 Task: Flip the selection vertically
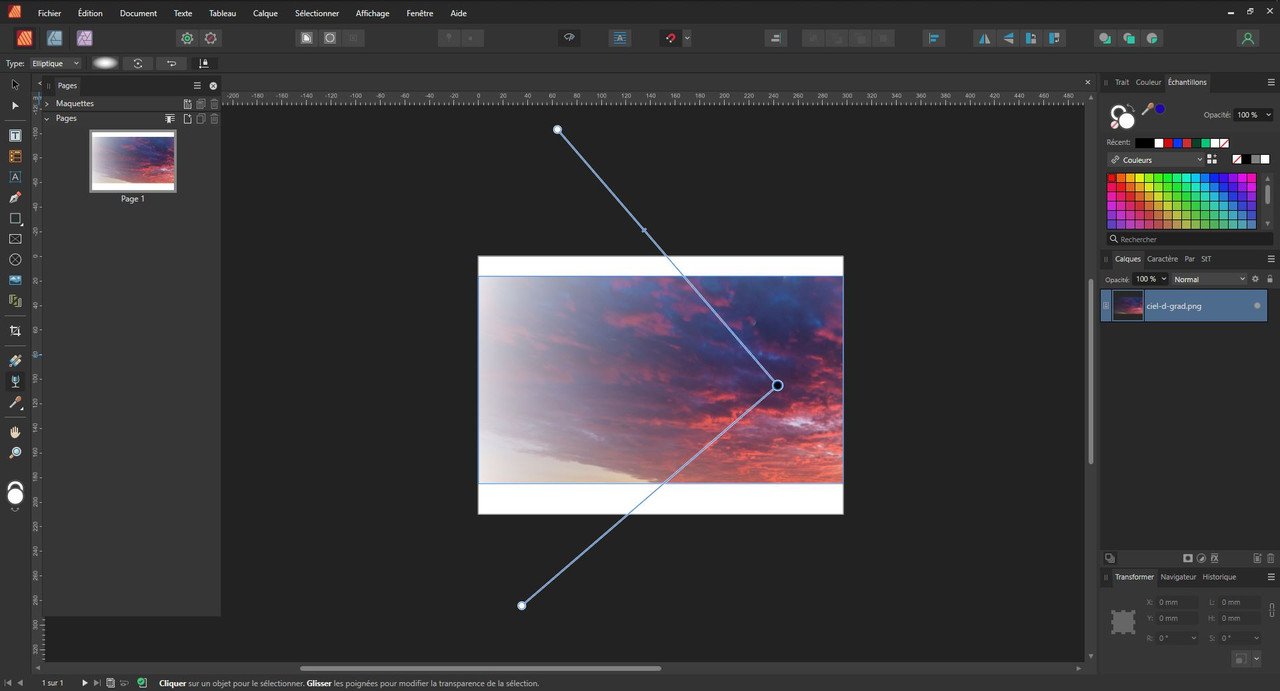1007,38
